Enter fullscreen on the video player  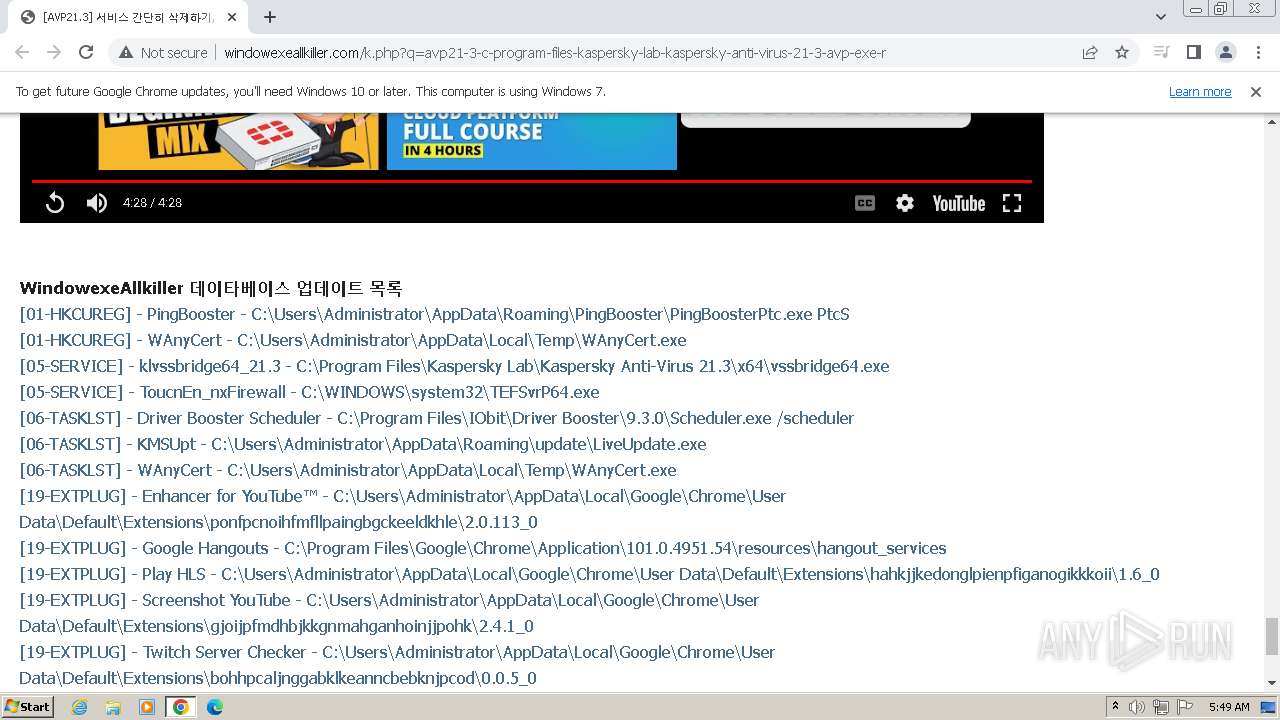(1012, 203)
